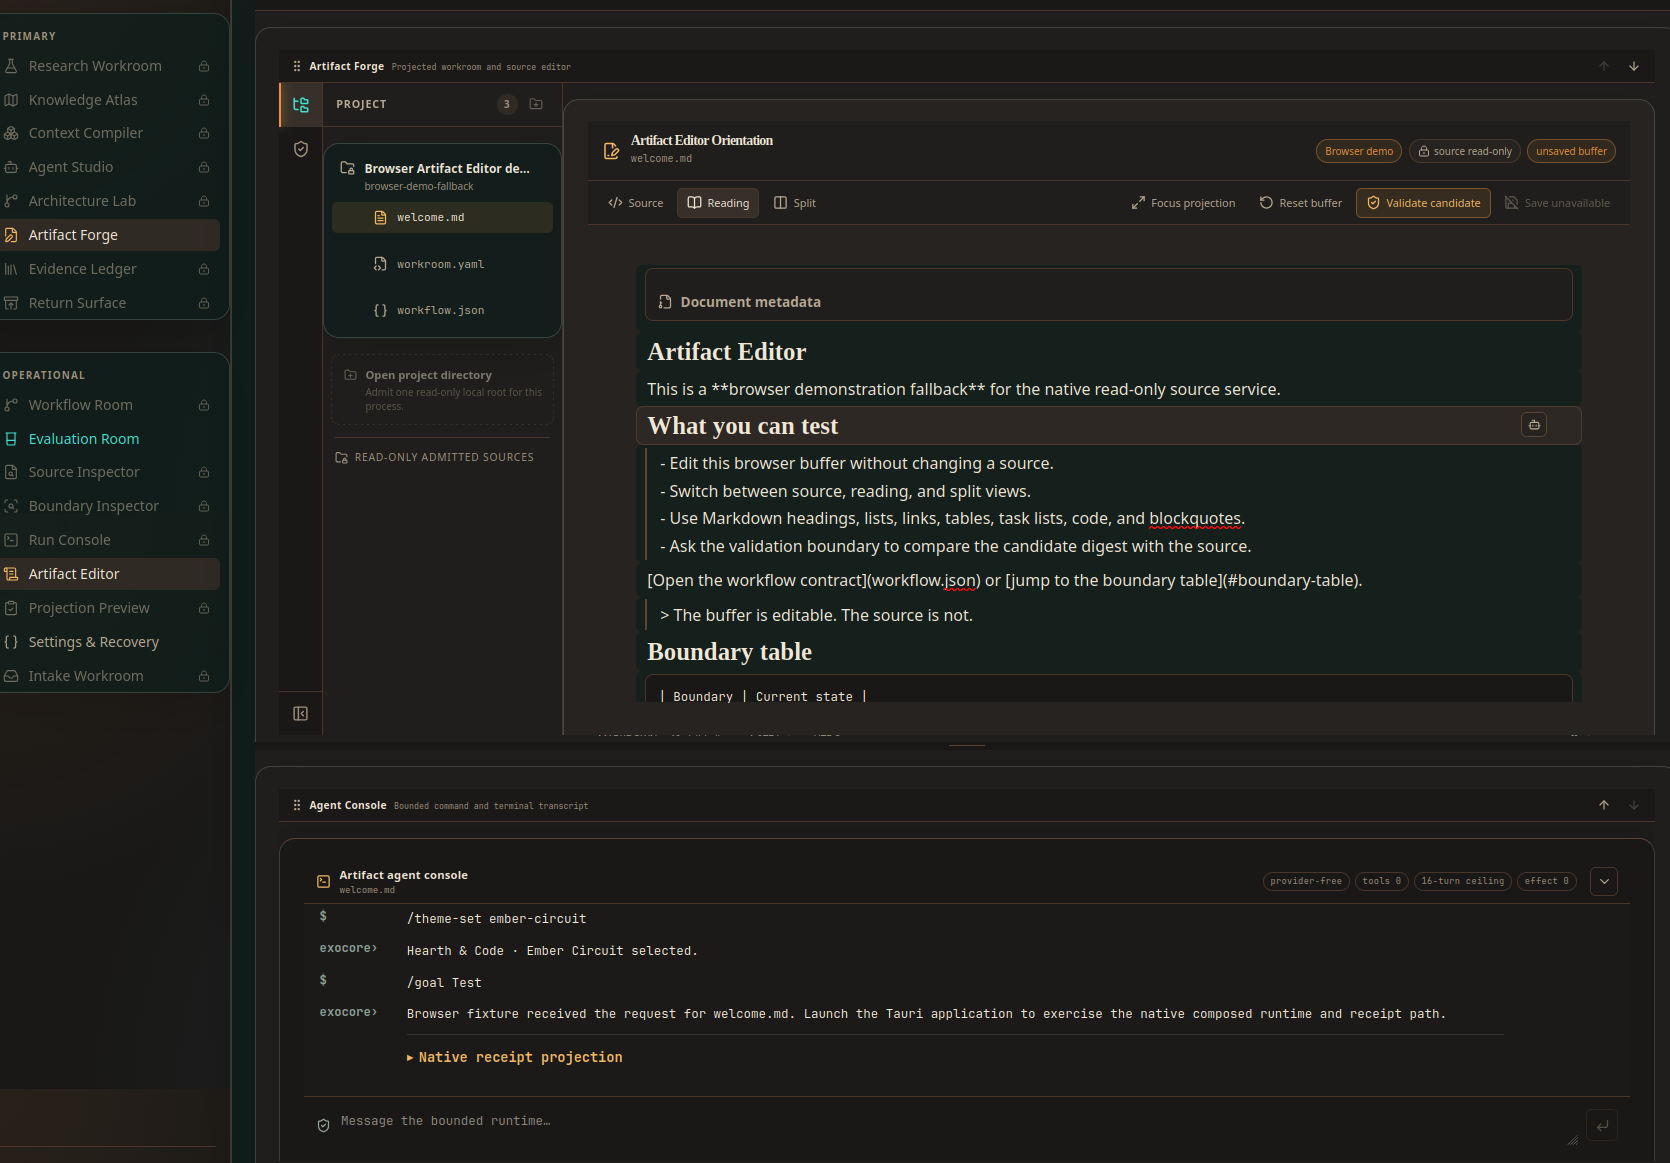Click Reset buffer
The width and height of the screenshot is (1670, 1163).
pyautogui.click(x=1301, y=203)
